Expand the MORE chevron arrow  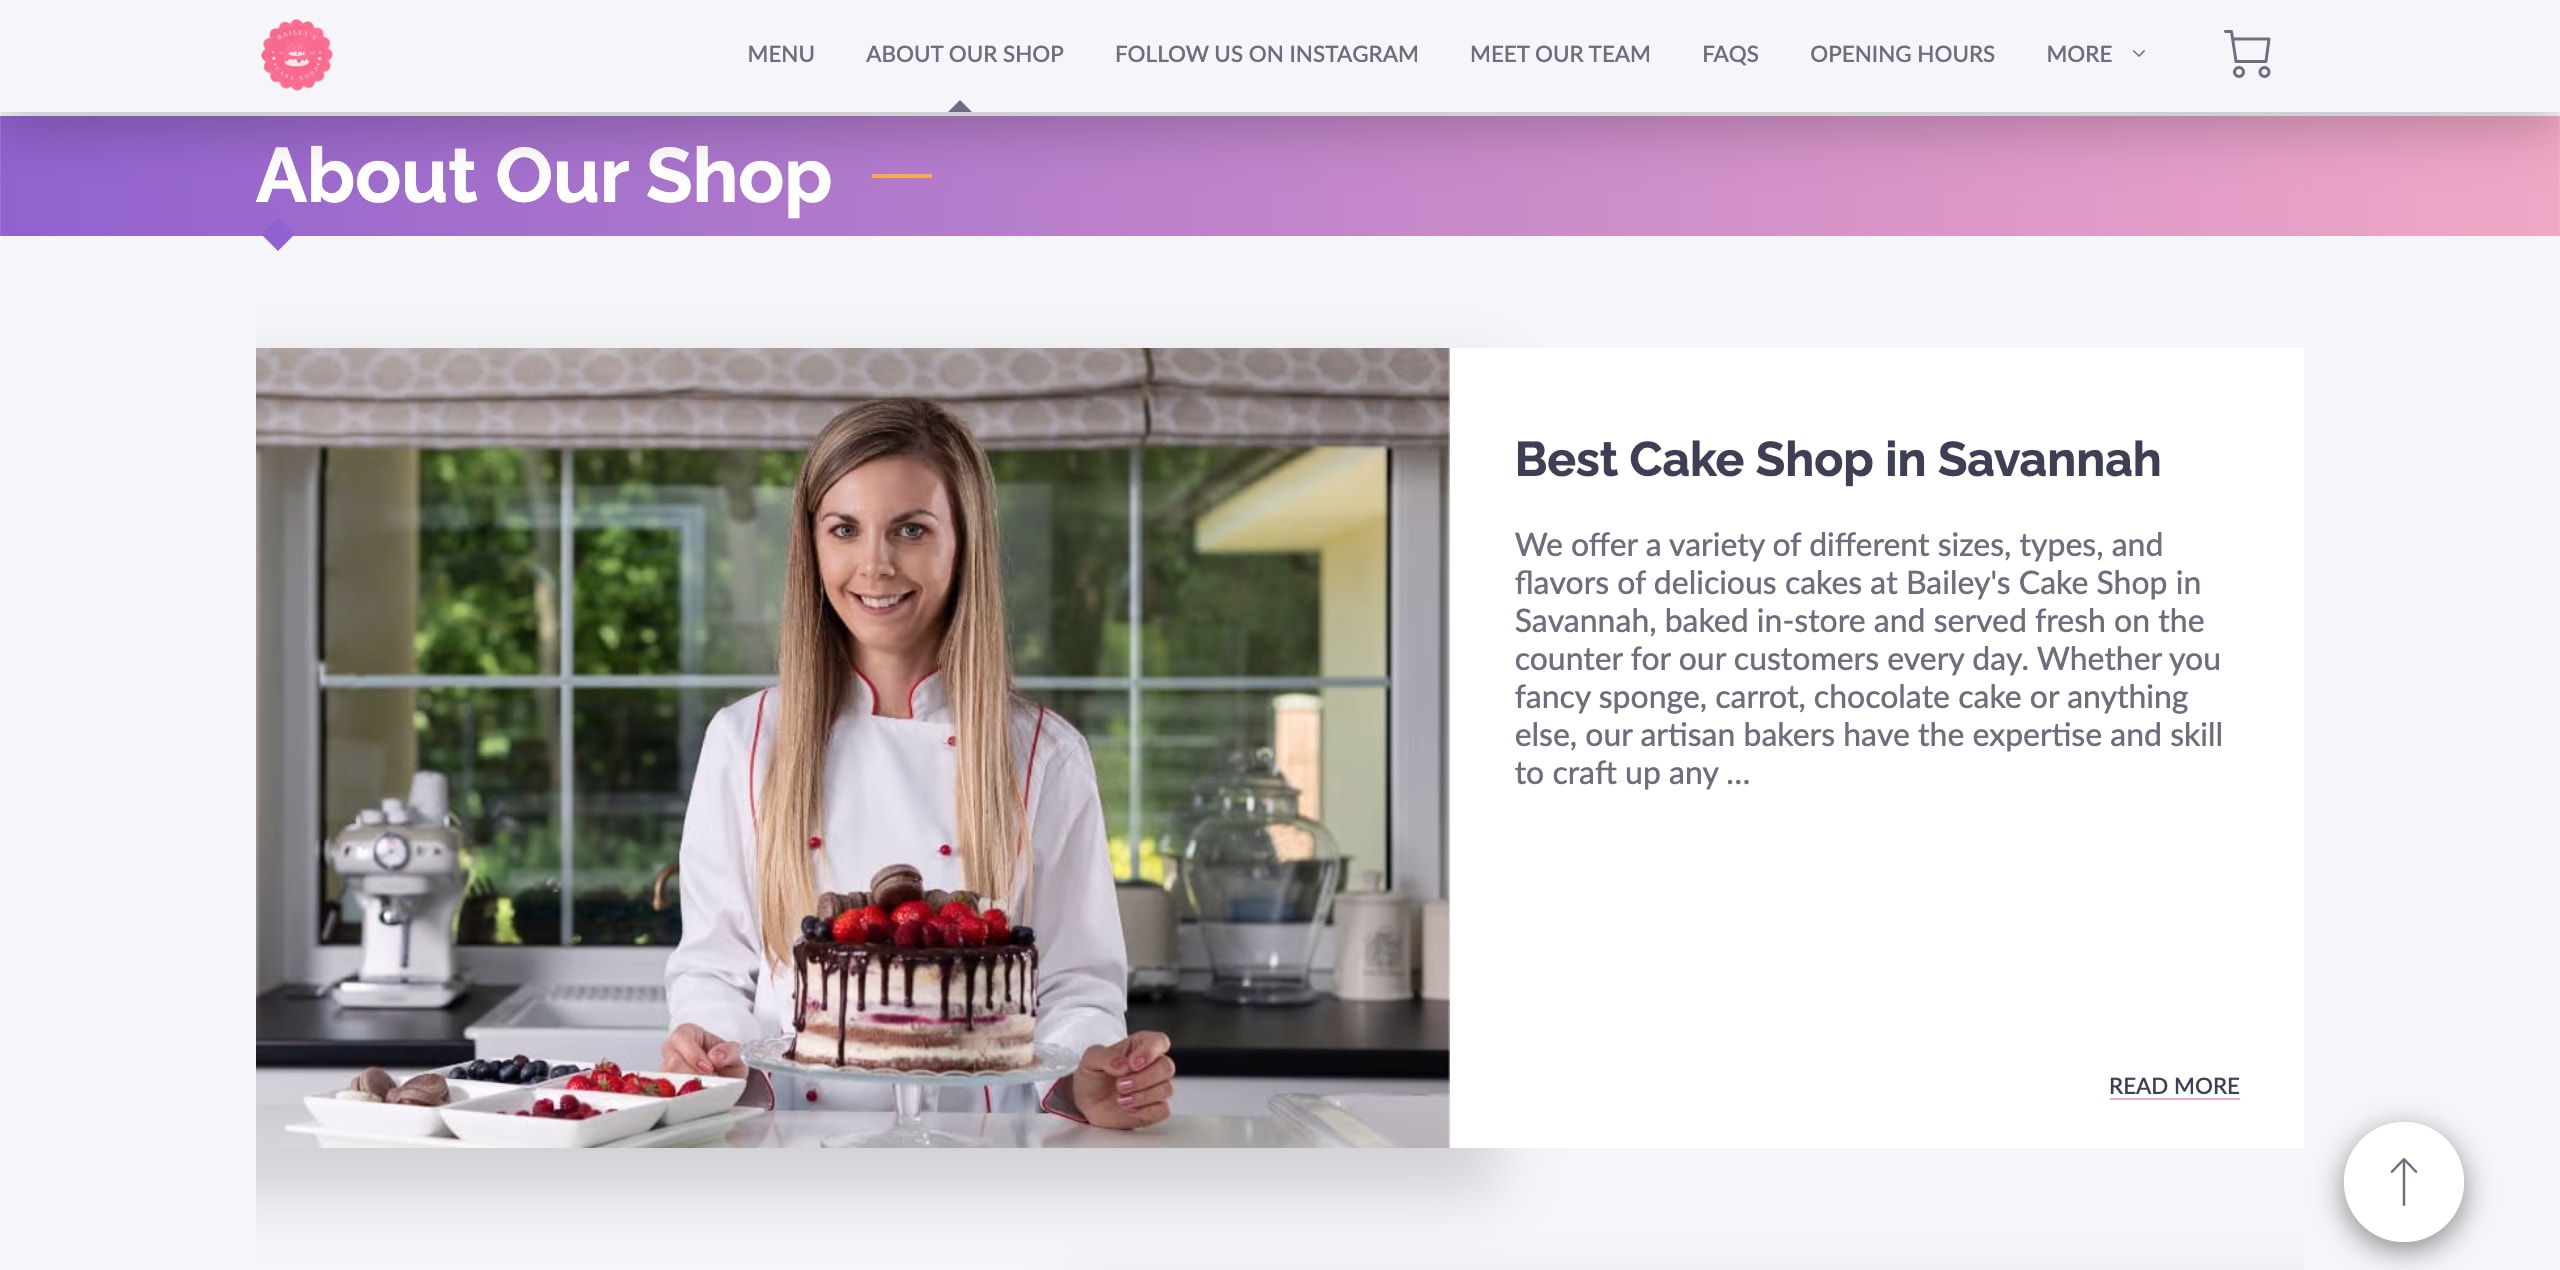click(x=2139, y=54)
